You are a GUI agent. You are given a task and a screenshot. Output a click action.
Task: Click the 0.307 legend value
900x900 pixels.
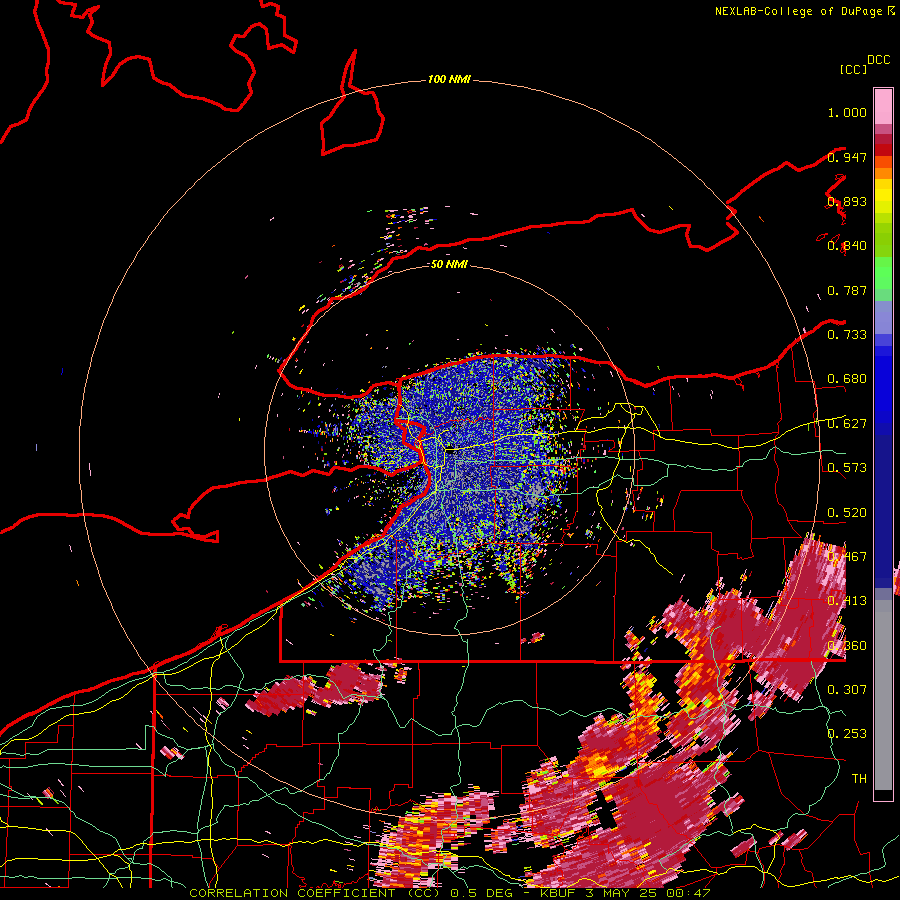pos(847,689)
